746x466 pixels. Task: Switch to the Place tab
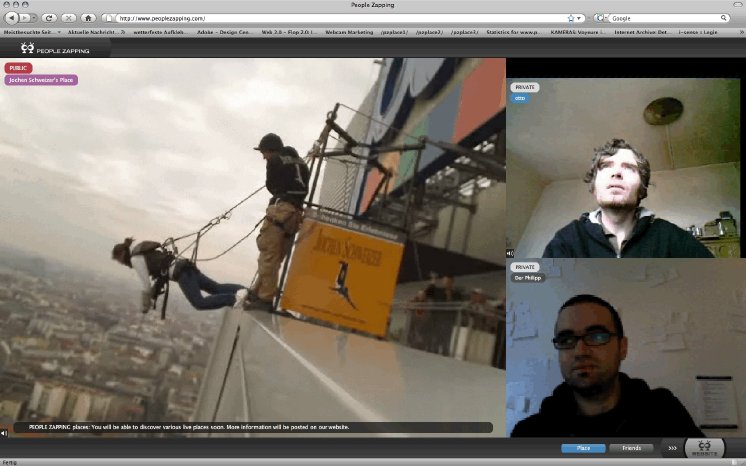pos(582,448)
